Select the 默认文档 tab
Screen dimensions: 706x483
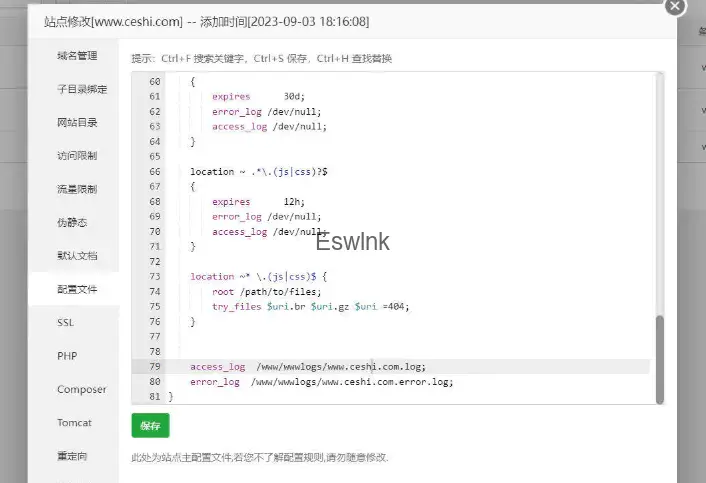(x=77, y=256)
